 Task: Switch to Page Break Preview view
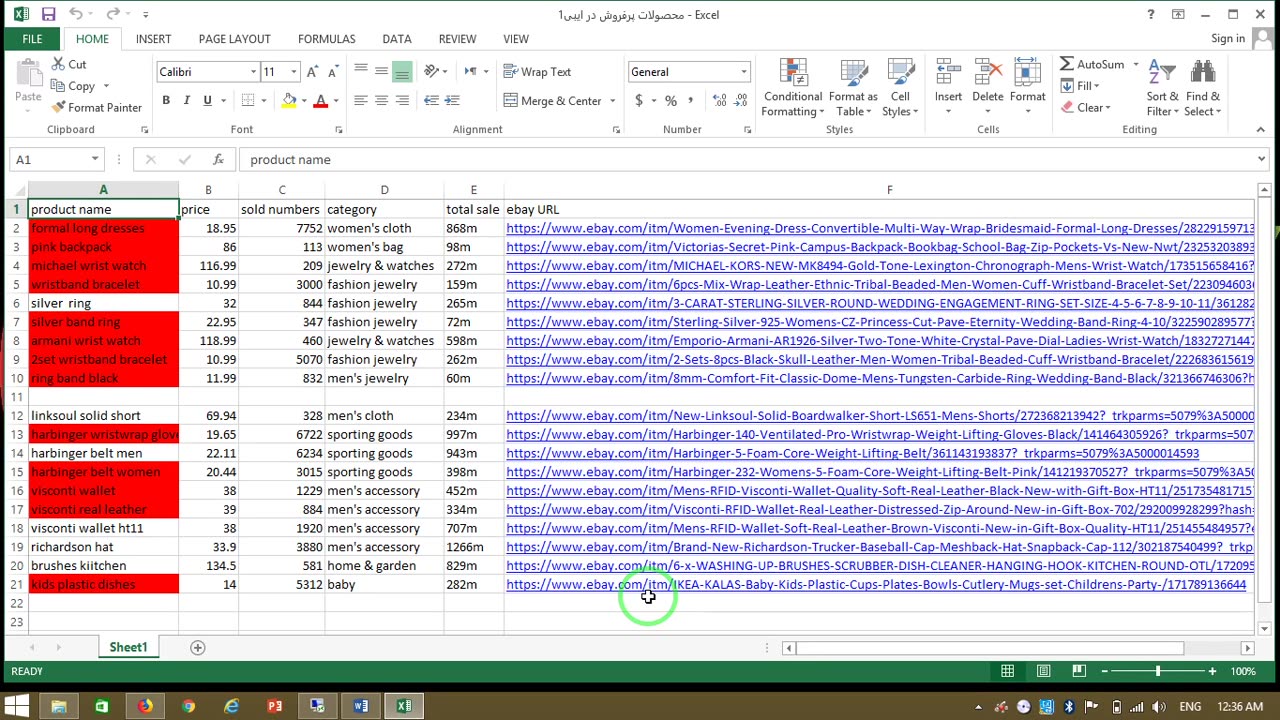coord(1078,671)
